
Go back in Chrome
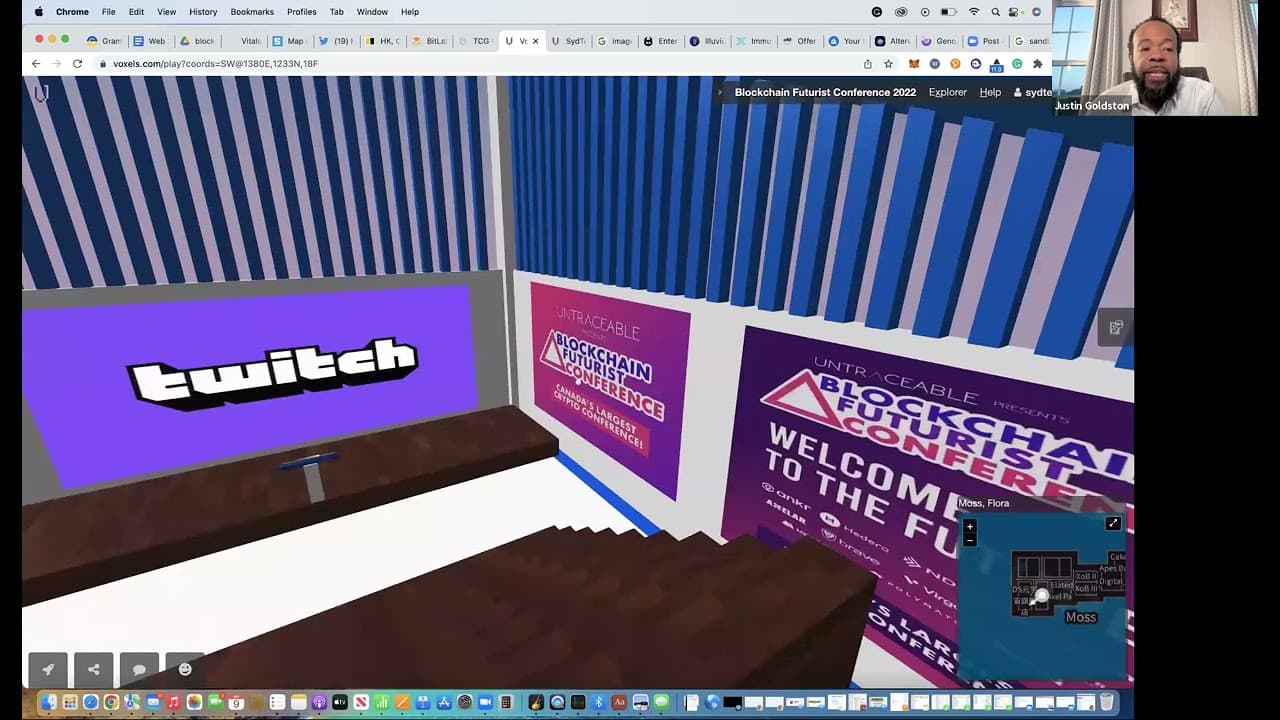36,63
